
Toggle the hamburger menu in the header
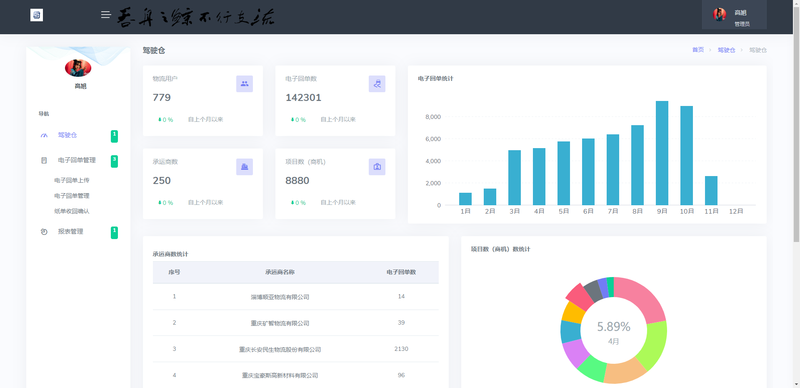coord(106,15)
